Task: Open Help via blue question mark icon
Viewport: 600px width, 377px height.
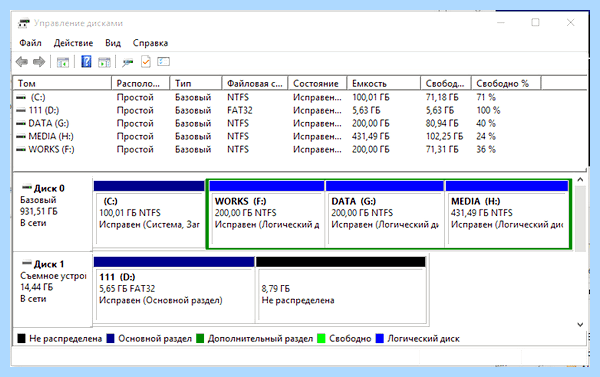Action: (86, 61)
